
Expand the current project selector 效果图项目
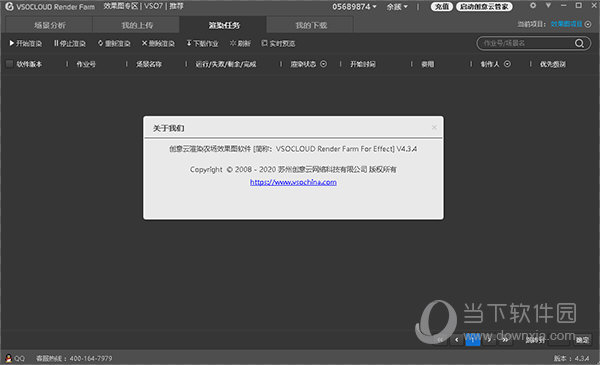588,24
